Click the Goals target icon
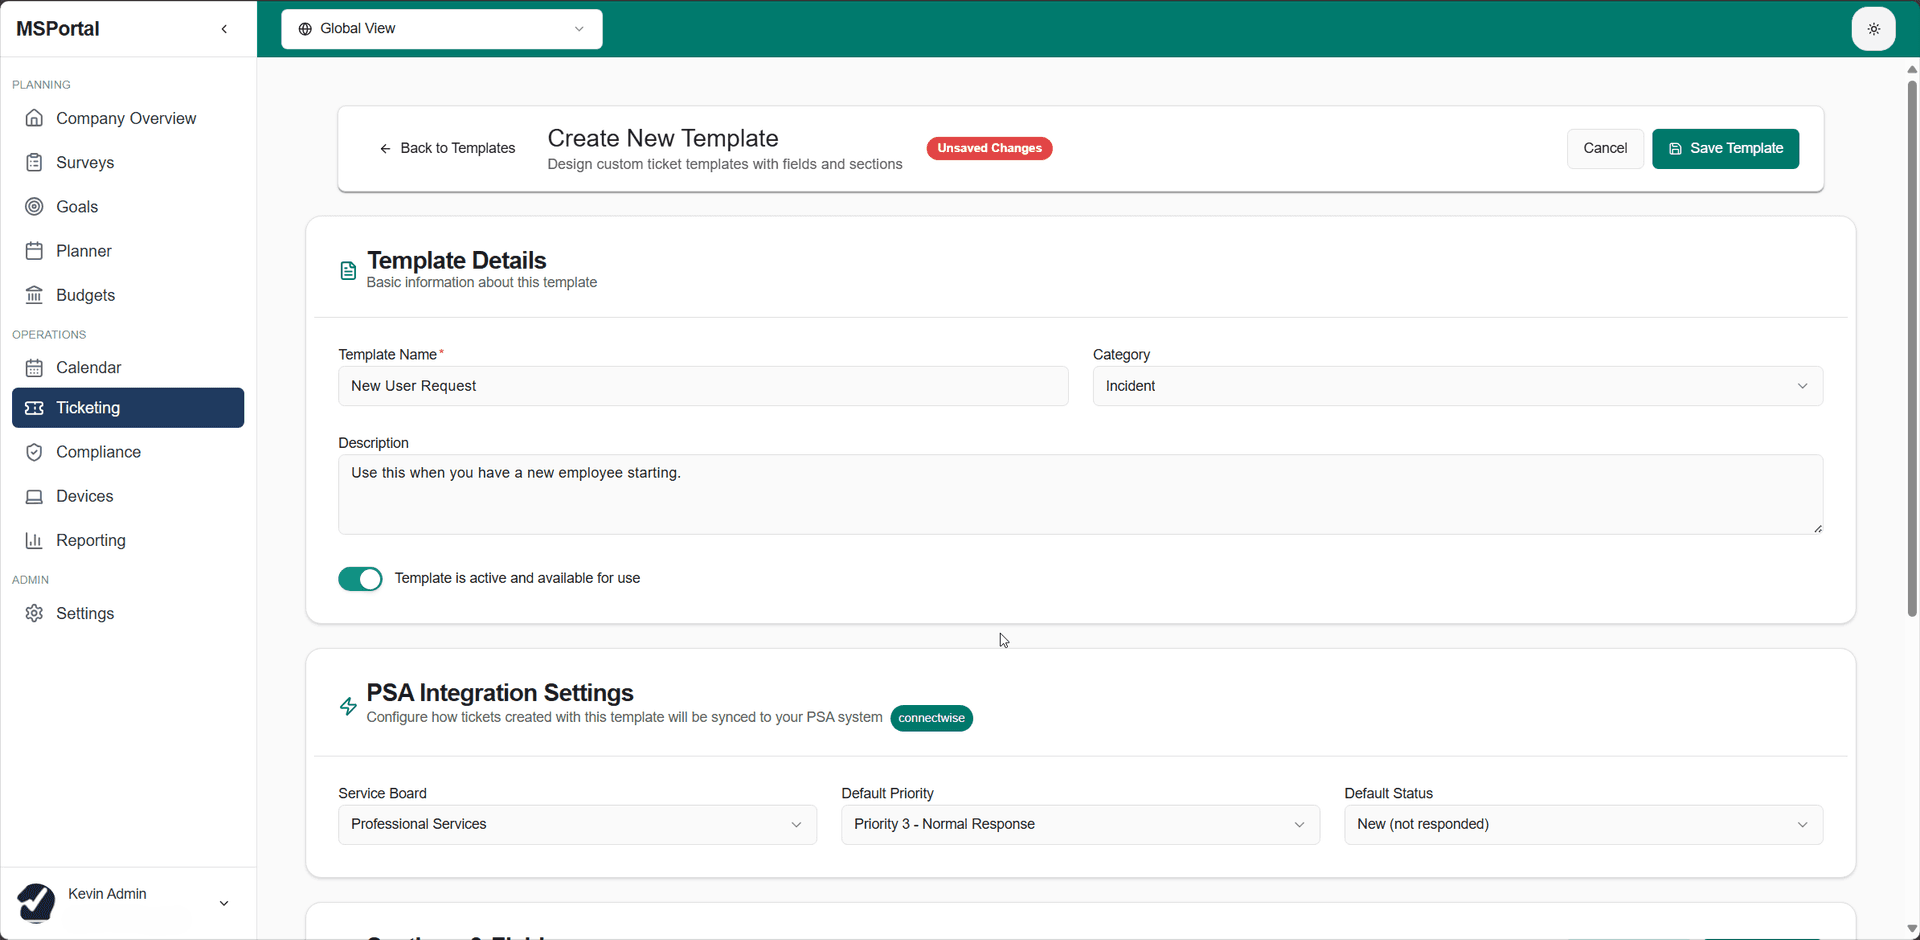This screenshot has width=1920, height=940. 34,207
